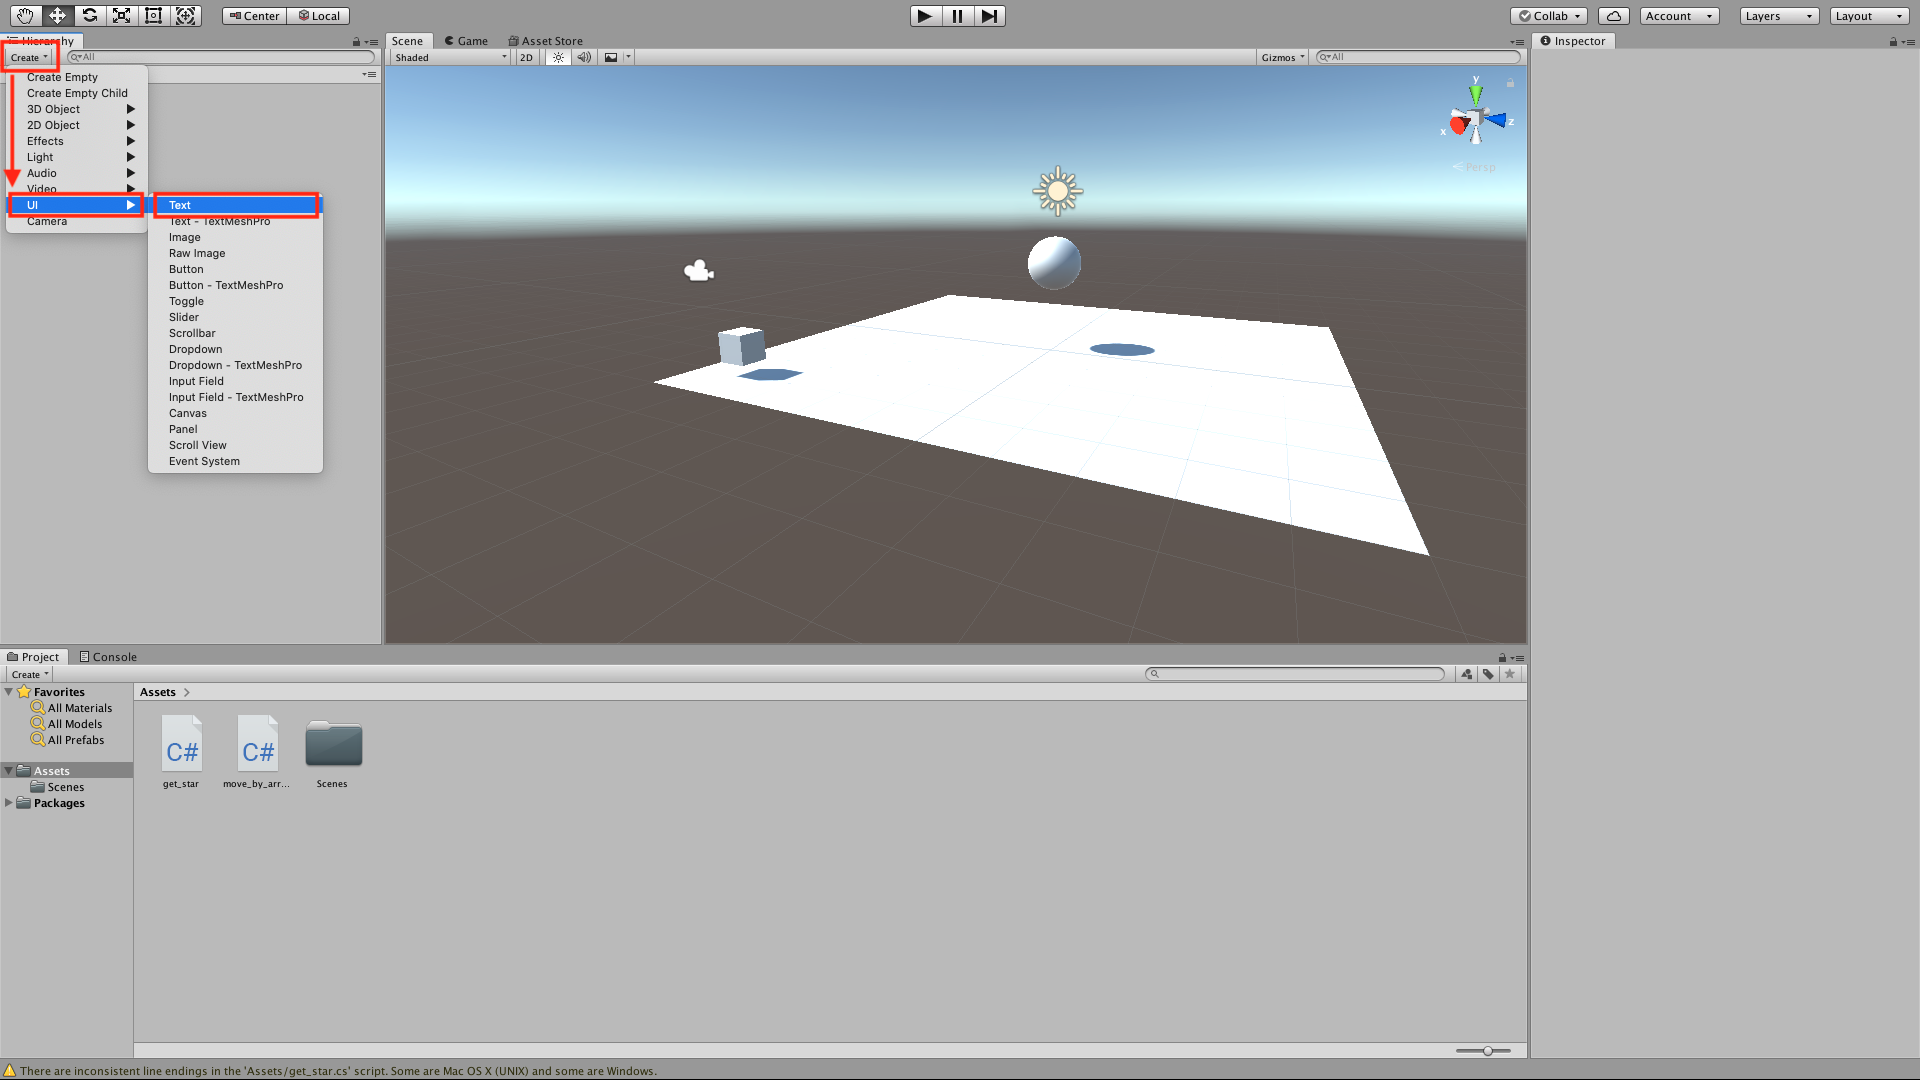Open the Shaded draw mode dropdown
The height and width of the screenshot is (1080, 1920).
(x=448, y=57)
